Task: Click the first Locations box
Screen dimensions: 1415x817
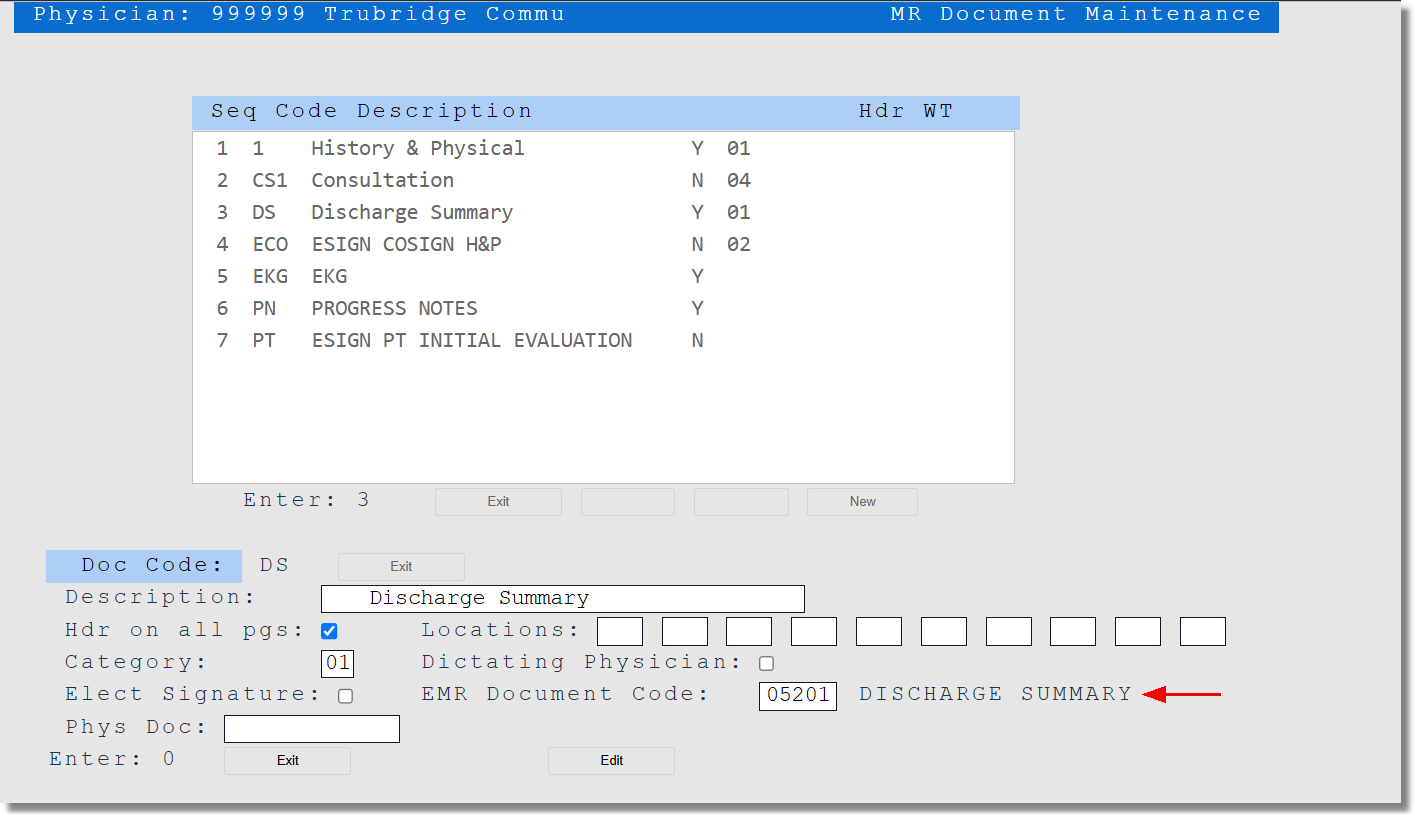Action: coord(620,631)
